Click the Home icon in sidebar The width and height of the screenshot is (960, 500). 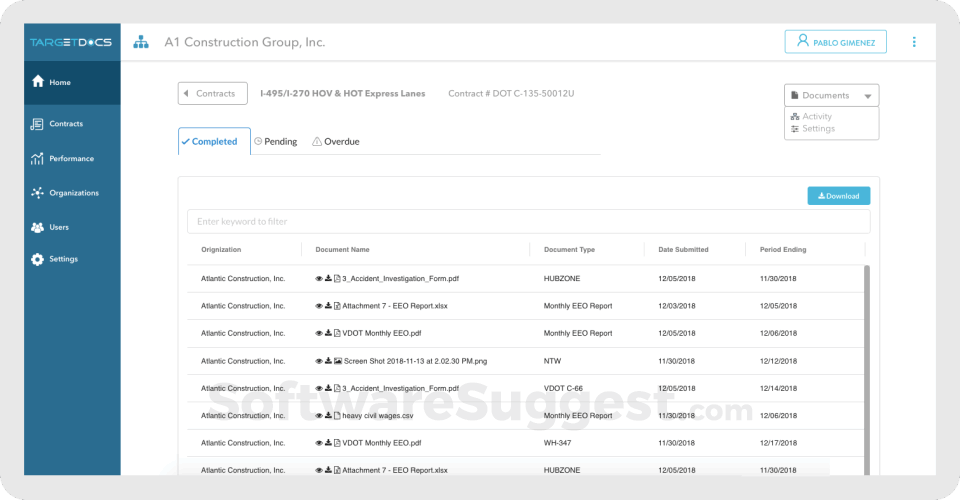coord(38,82)
